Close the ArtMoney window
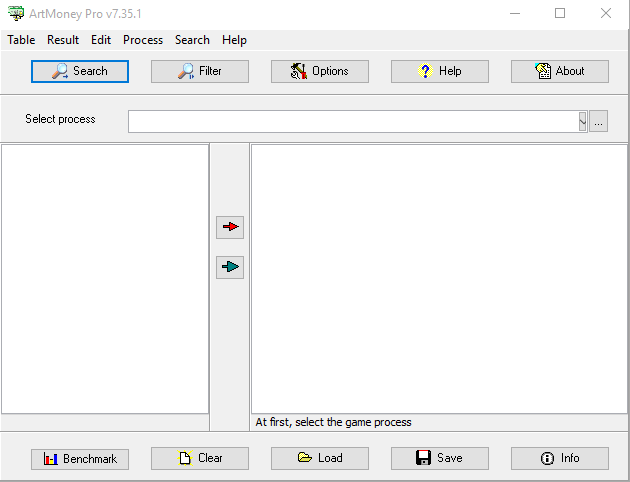The height and width of the screenshot is (482, 630). point(606,14)
